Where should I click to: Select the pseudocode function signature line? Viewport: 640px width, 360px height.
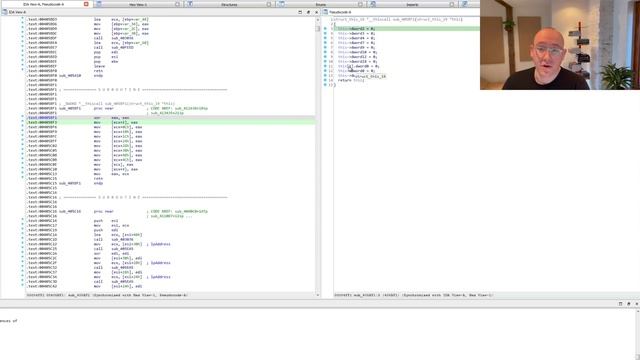pyautogui.click(x=396, y=19)
